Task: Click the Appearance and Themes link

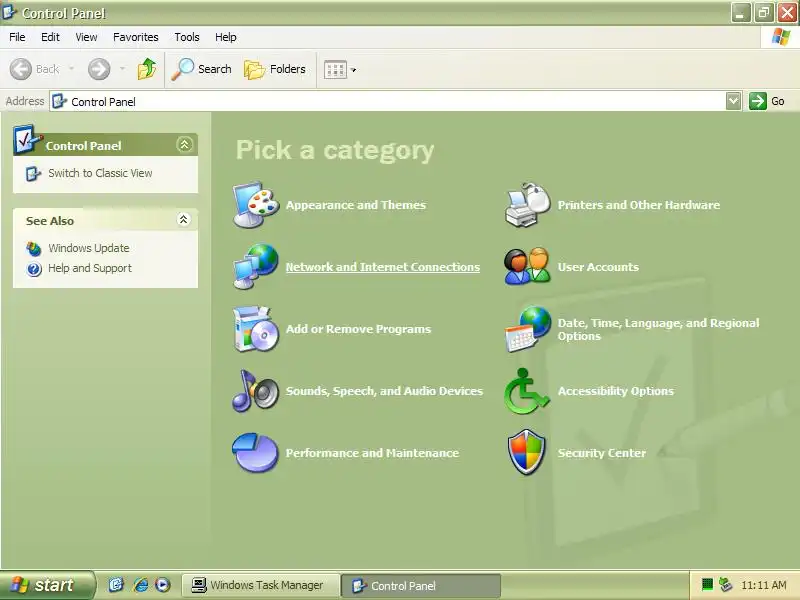Action: 356,205
